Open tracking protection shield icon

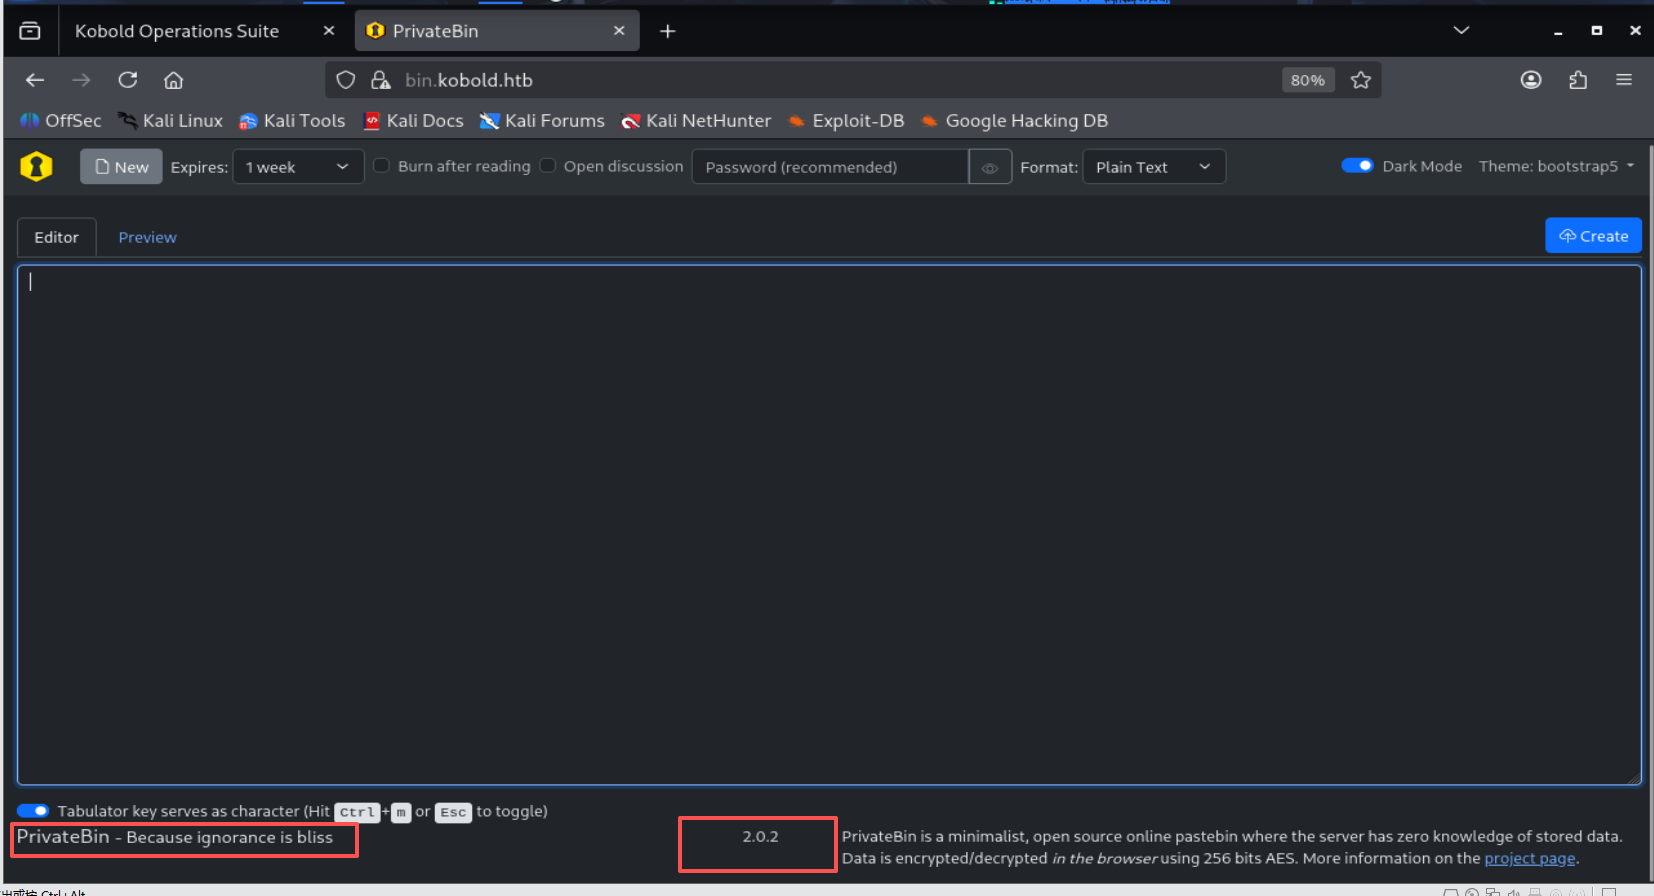point(346,80)
